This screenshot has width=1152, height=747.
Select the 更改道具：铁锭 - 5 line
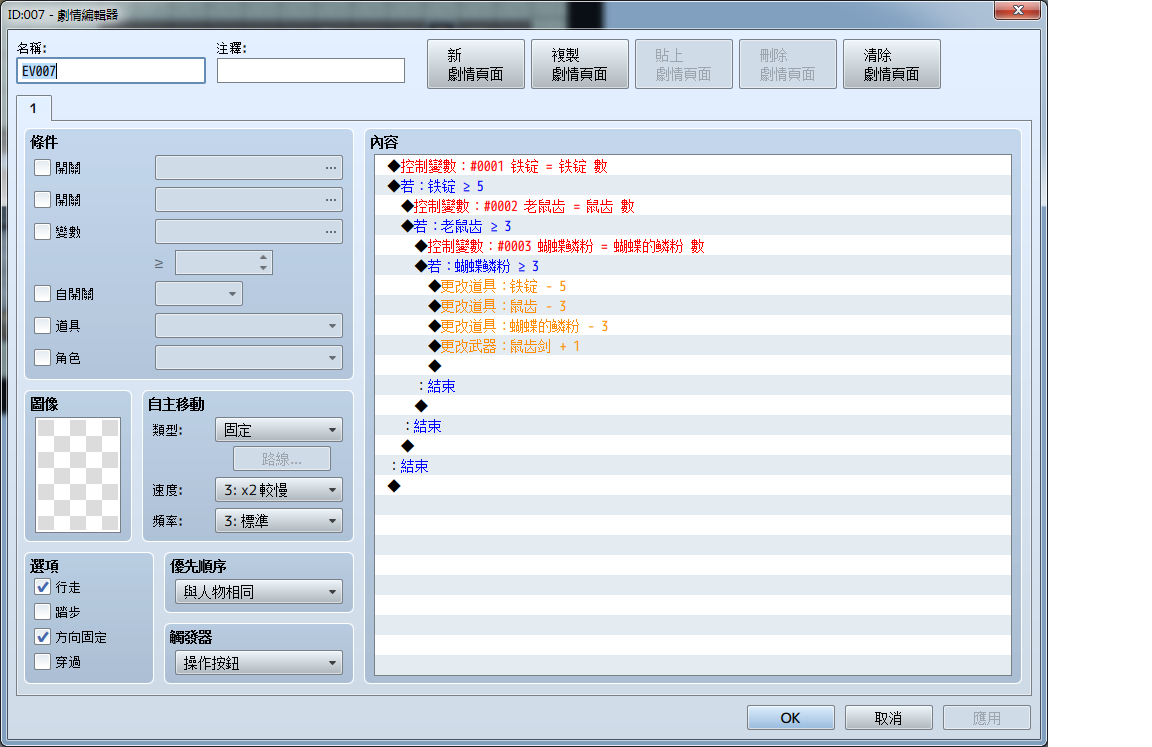coord(693,286)
